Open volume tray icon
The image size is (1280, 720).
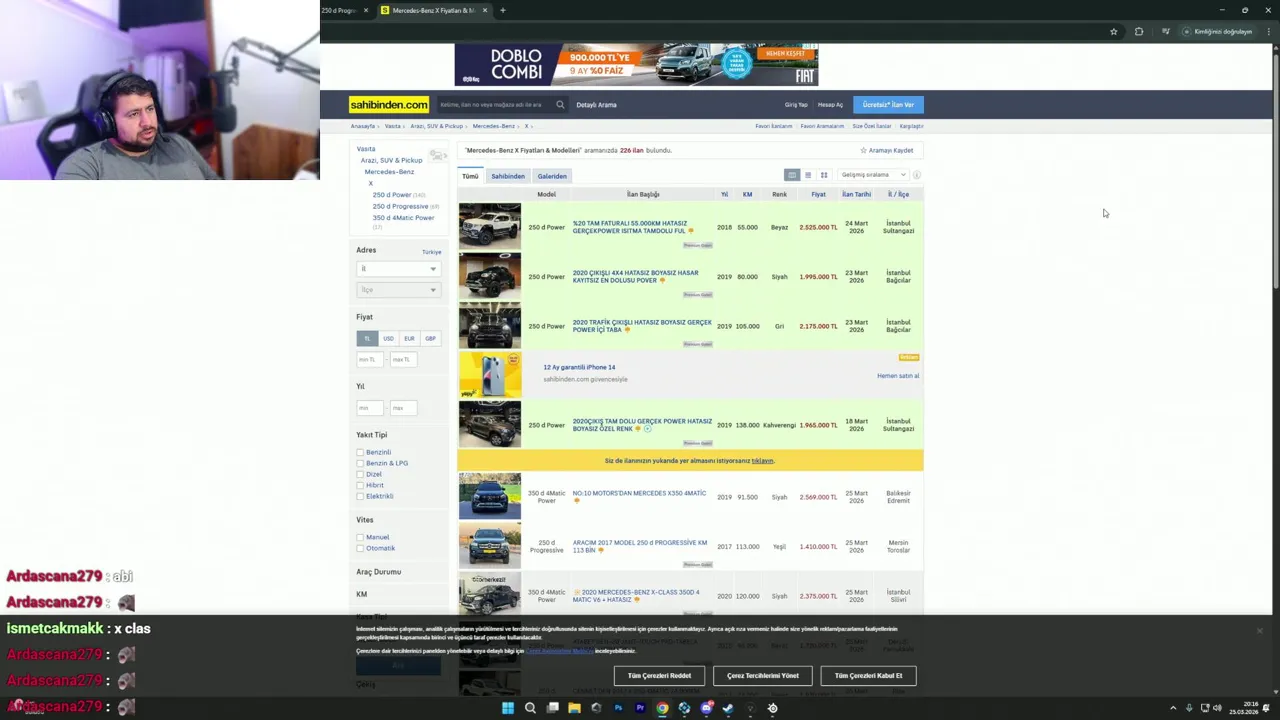pos(1217,708)
